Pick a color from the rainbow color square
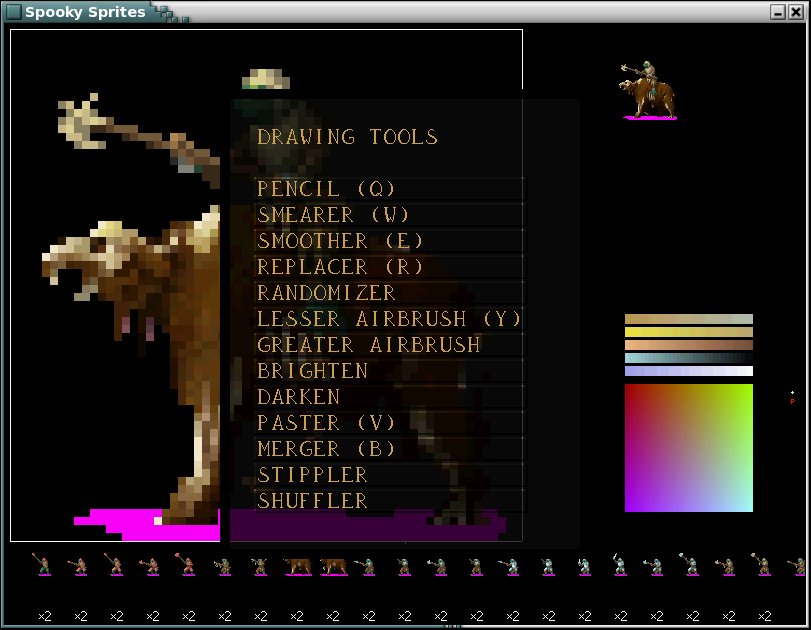 pos(688,448)
